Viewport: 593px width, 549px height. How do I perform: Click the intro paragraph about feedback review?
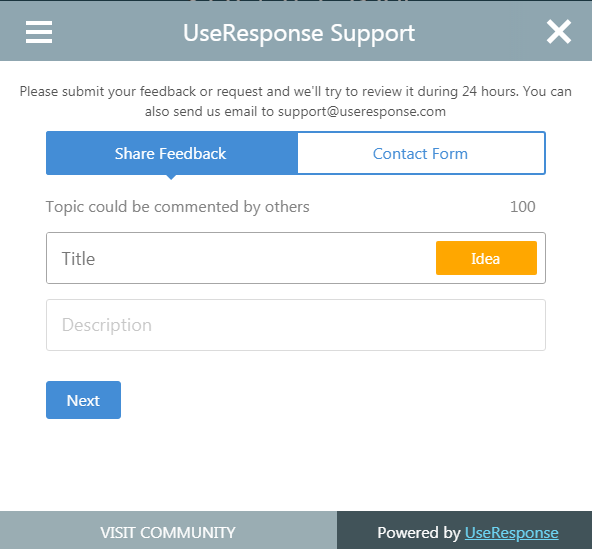pyautogui.click(x=296, y=101)
